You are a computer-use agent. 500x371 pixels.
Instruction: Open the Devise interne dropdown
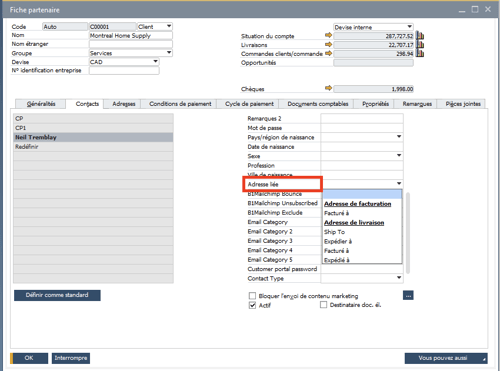[x=409, y=27]
